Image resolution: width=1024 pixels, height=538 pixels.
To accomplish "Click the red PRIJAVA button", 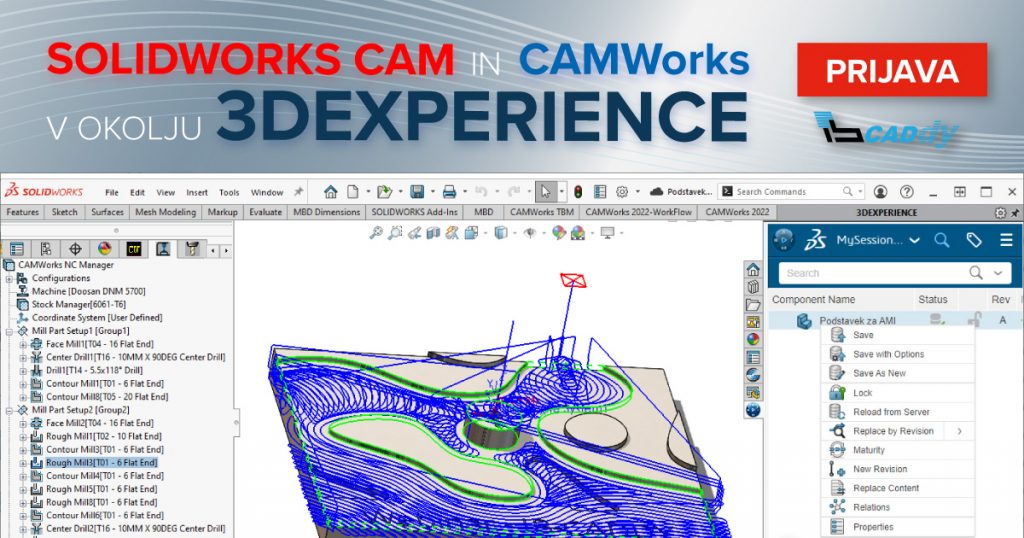I will tap(891, 70).
